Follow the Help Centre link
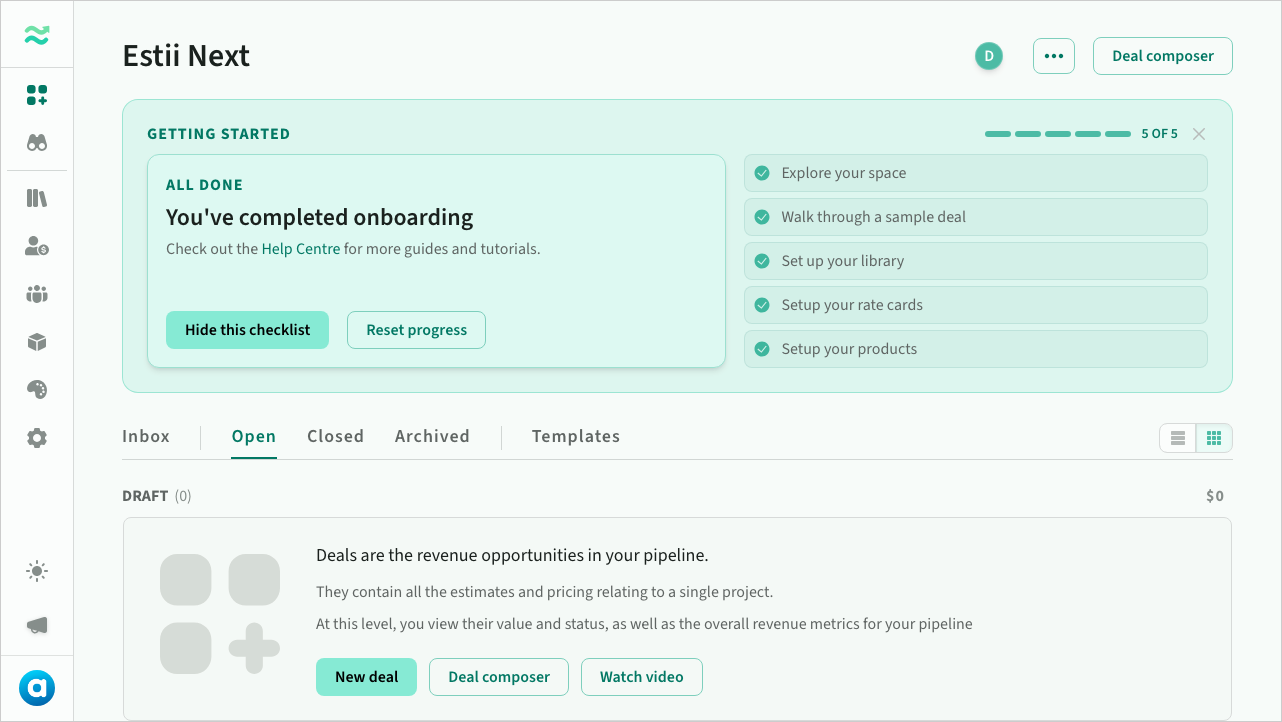Viewport: 1282px width, 722px height. [x=301, y=249]
